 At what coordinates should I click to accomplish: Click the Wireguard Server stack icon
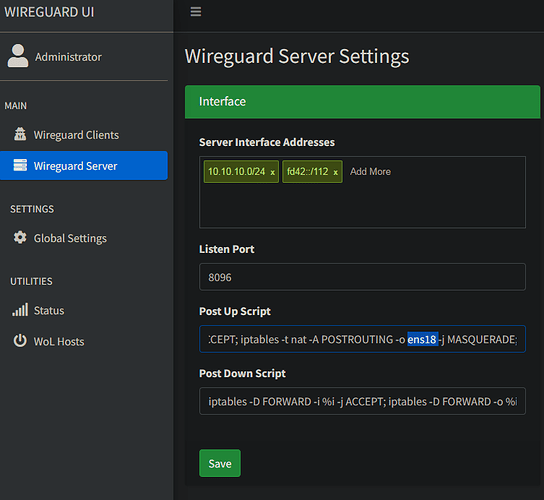[20, 165]
